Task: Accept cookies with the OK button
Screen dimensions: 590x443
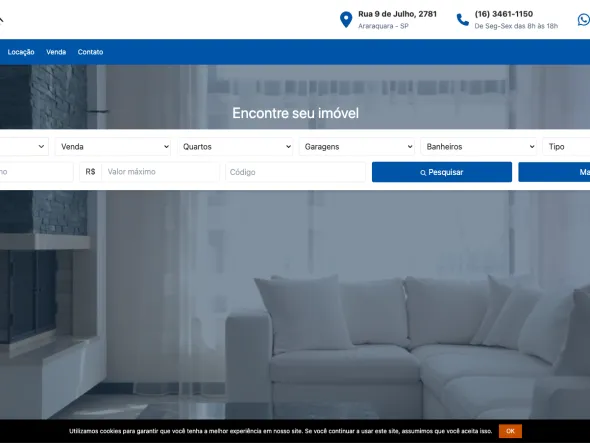Action: [x=510, y=431]
